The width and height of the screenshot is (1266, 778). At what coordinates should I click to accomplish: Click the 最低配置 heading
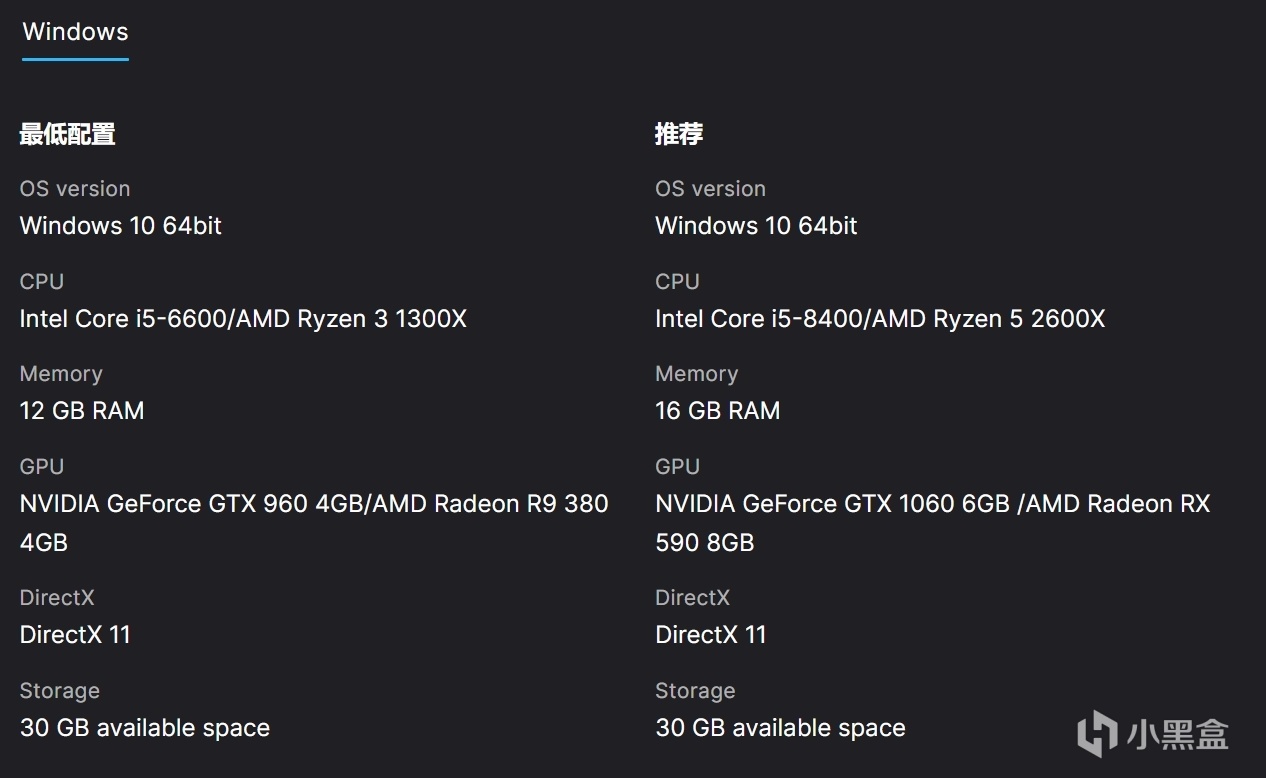(67, 134)
